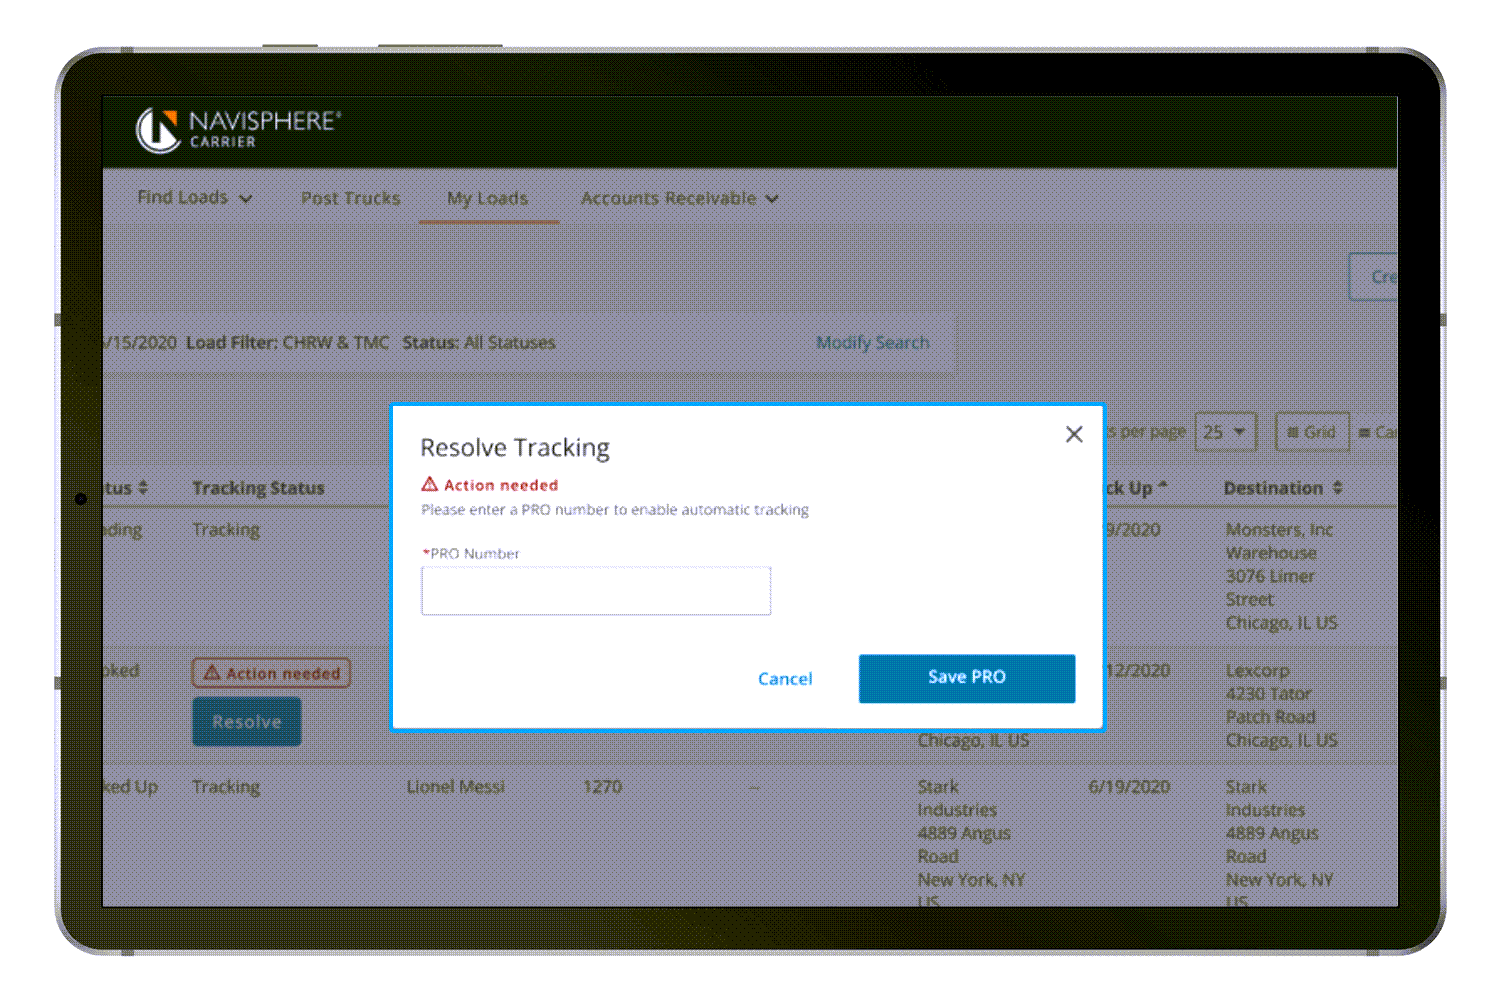Expand the Find Loads menu
Viewport: 1500px width, 1000px height.
click(194, 198)
